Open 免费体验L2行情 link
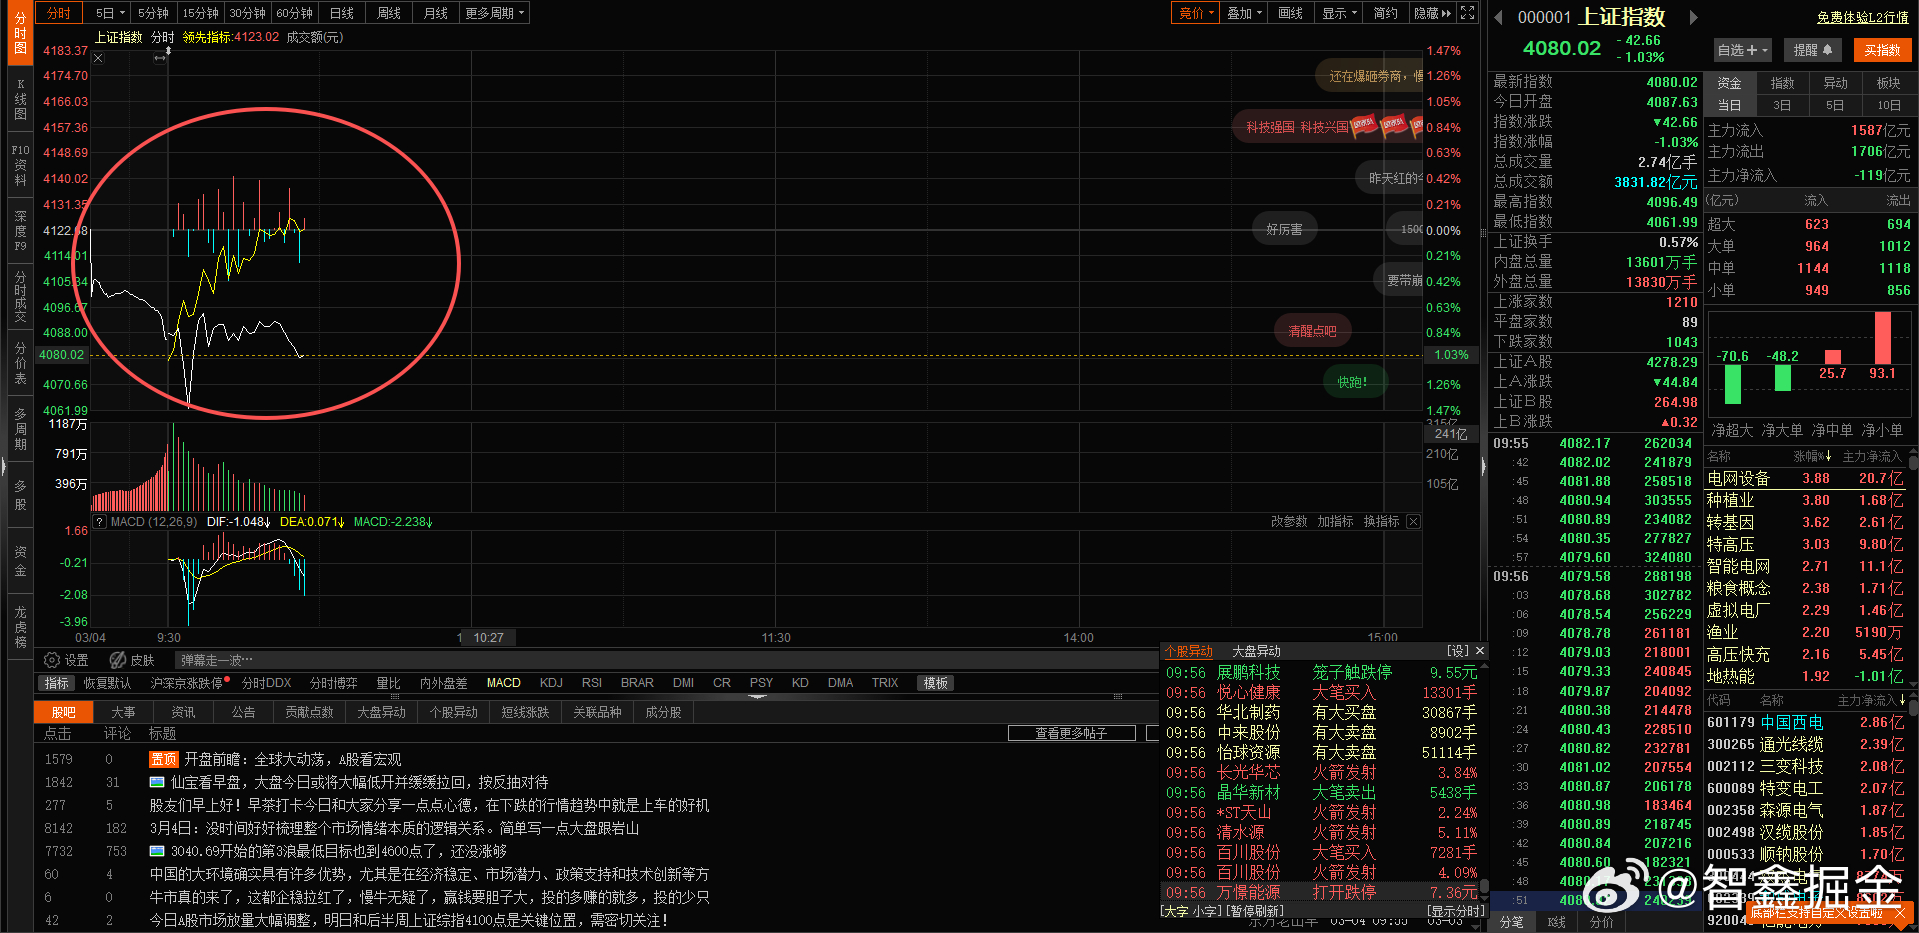1919x933 pixels. click(x=1863, y=17)
